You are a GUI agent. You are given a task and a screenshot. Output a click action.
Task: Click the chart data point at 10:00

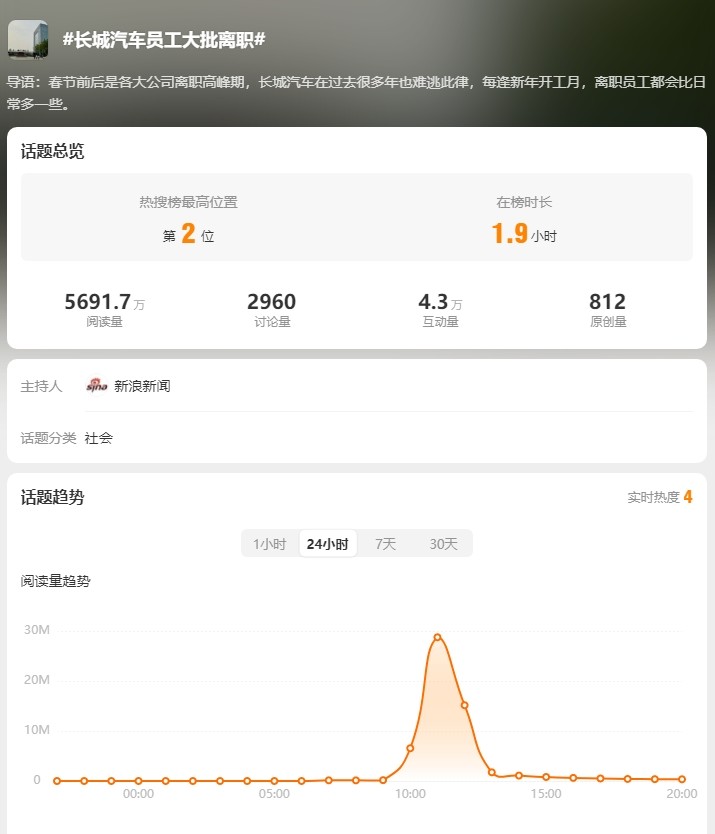click(410, 748)
